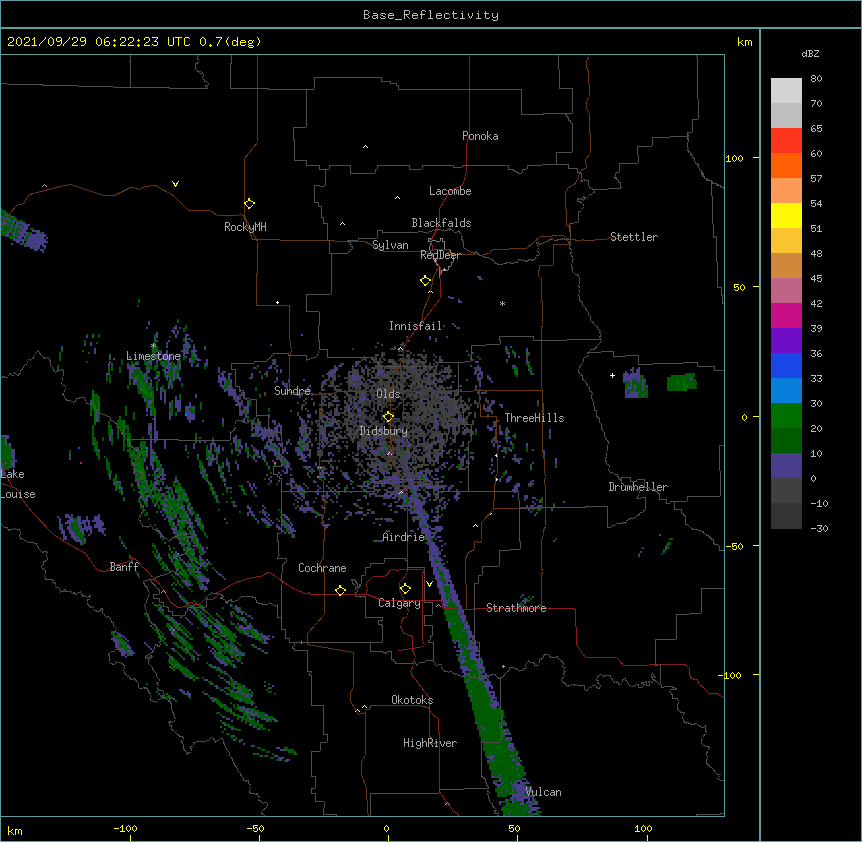862x842 pixels.
Task: Click the Base_Reflectivity title text
Action: 431,15
